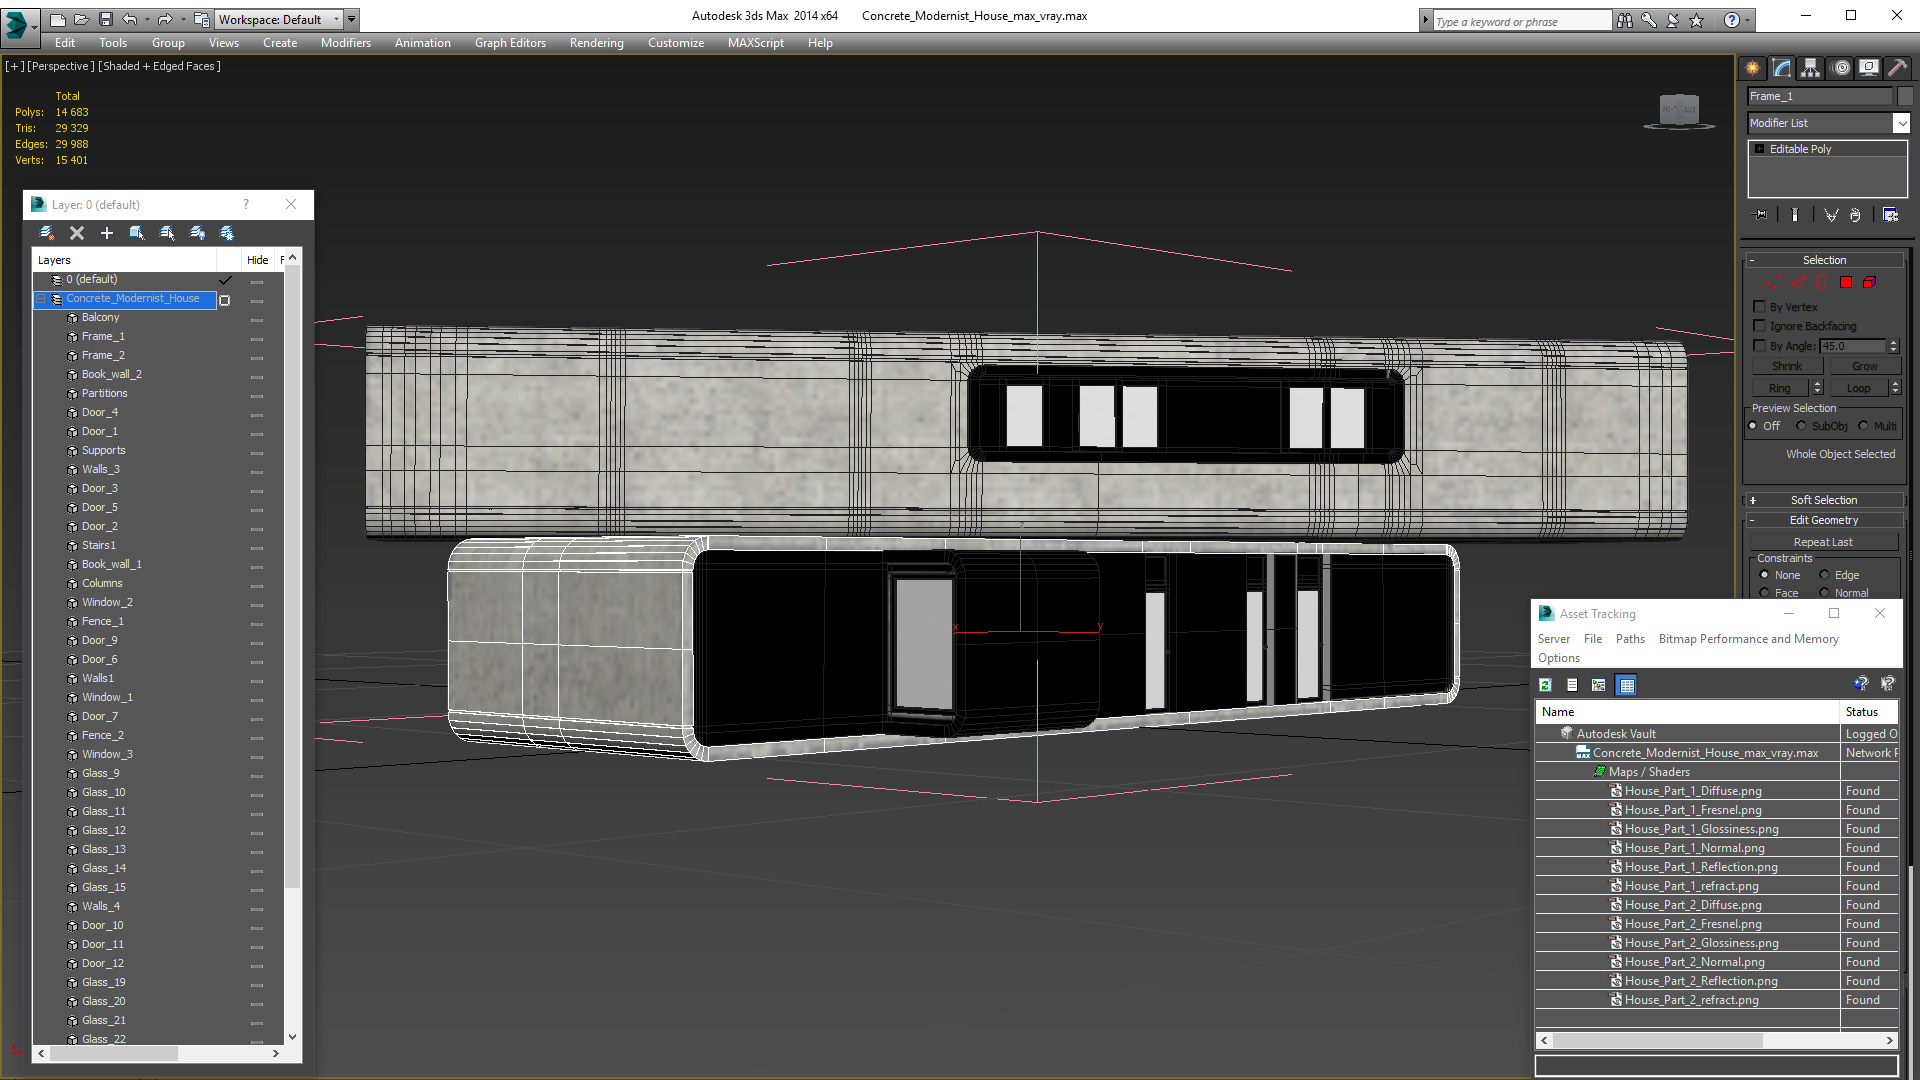Screen dimensions: 1920x1080
Task: Click Add Selected Objects plus icon in Layers
Action: pyautogui.click(x=107, y=233)
